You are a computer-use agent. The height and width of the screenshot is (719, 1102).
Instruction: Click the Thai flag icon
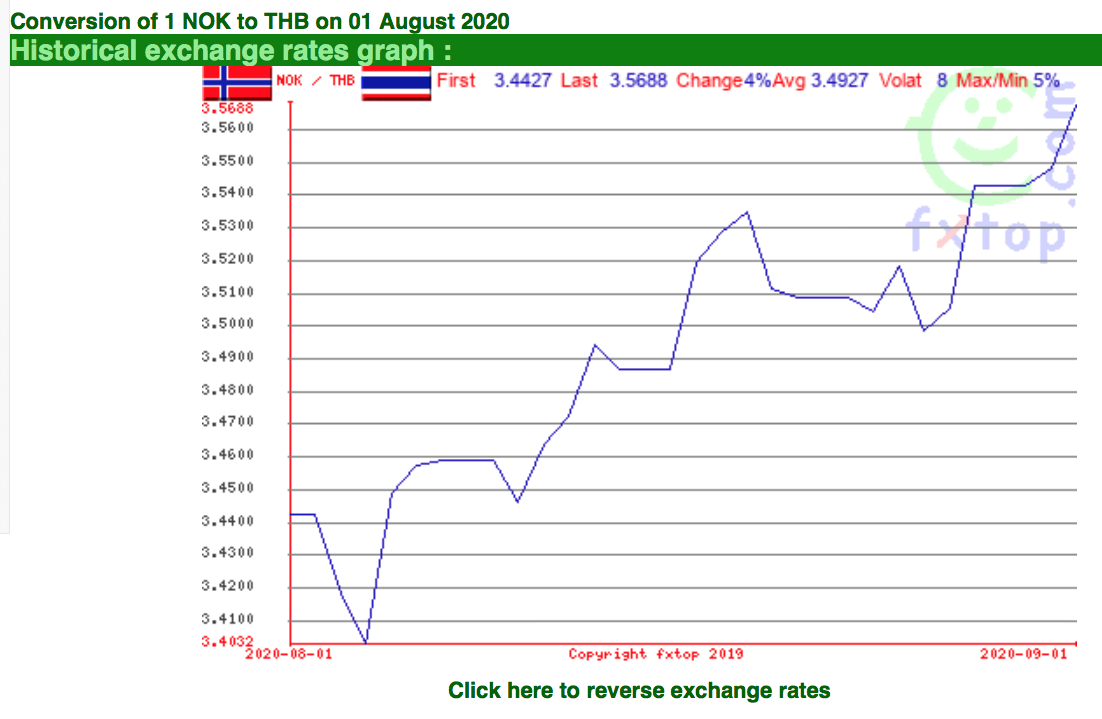(x=396, y=83)
